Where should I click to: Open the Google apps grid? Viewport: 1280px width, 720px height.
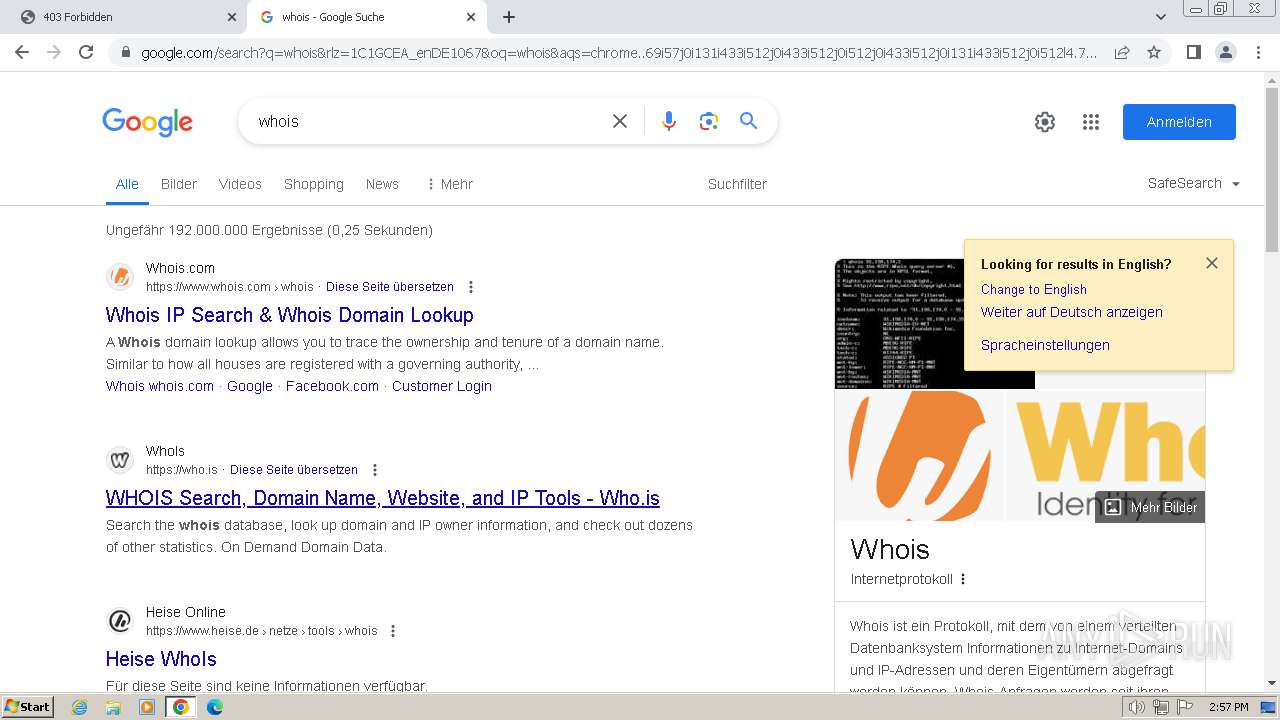pyautogui.click(x=1091, y=122)
